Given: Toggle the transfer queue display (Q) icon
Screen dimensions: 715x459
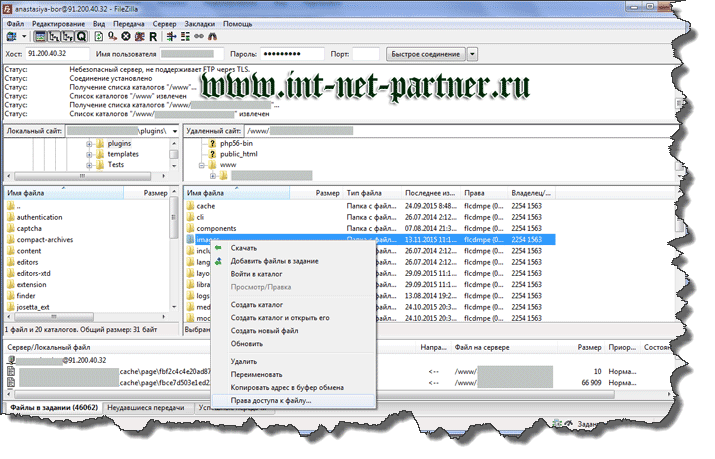Looking at the screenshot, I should (81, 36).
